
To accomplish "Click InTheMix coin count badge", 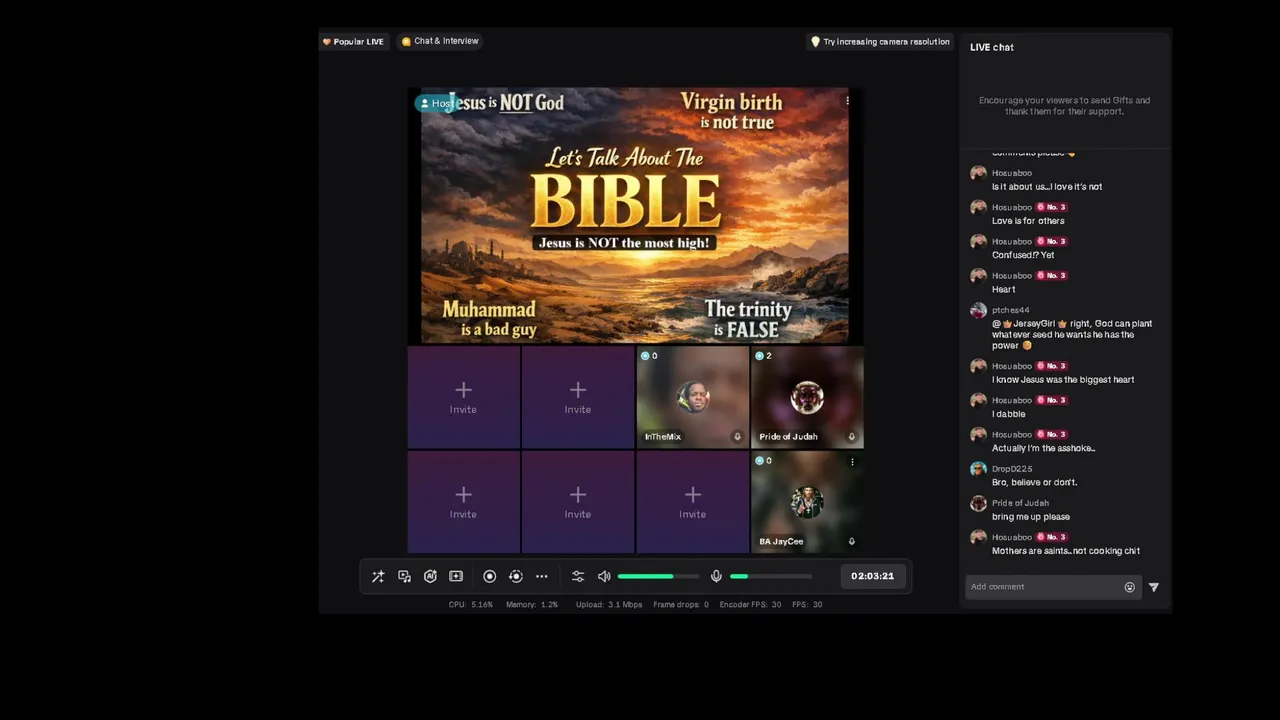I will [650, 356].
